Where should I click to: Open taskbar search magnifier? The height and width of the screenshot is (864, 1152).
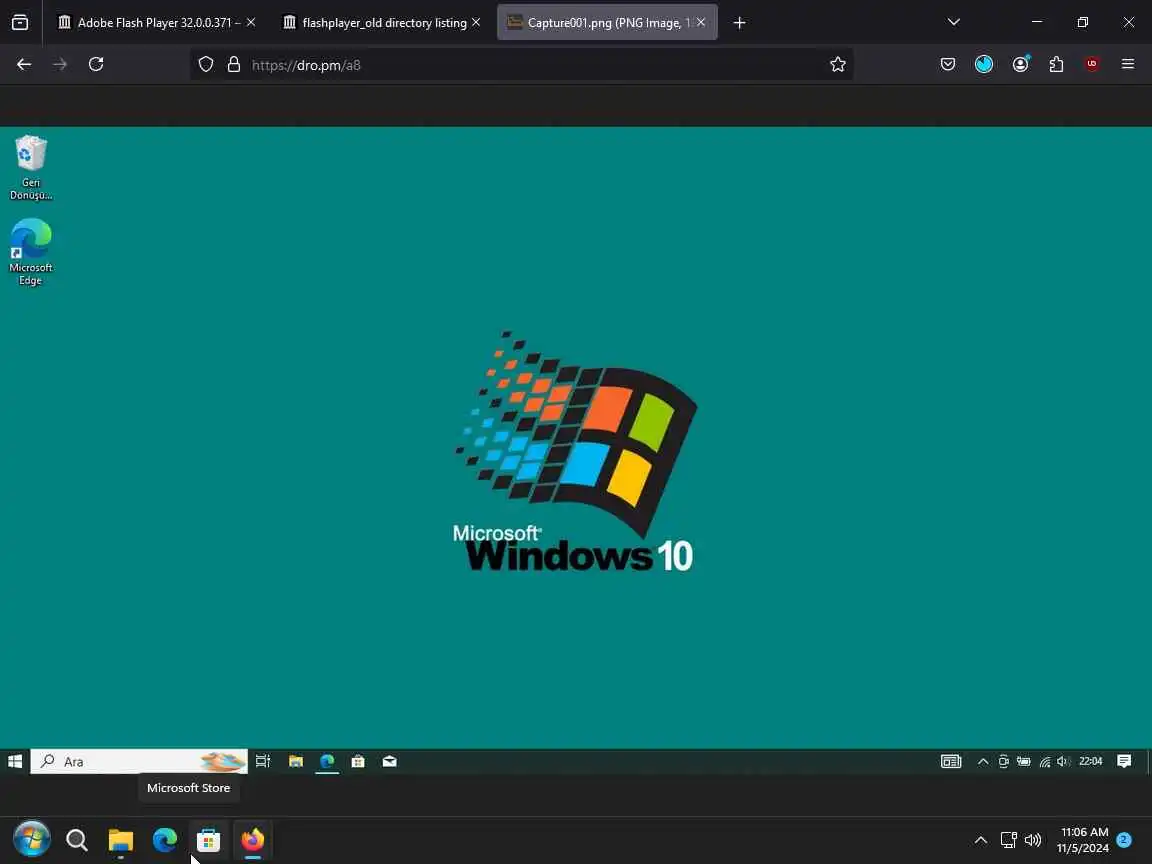[76, 839]
